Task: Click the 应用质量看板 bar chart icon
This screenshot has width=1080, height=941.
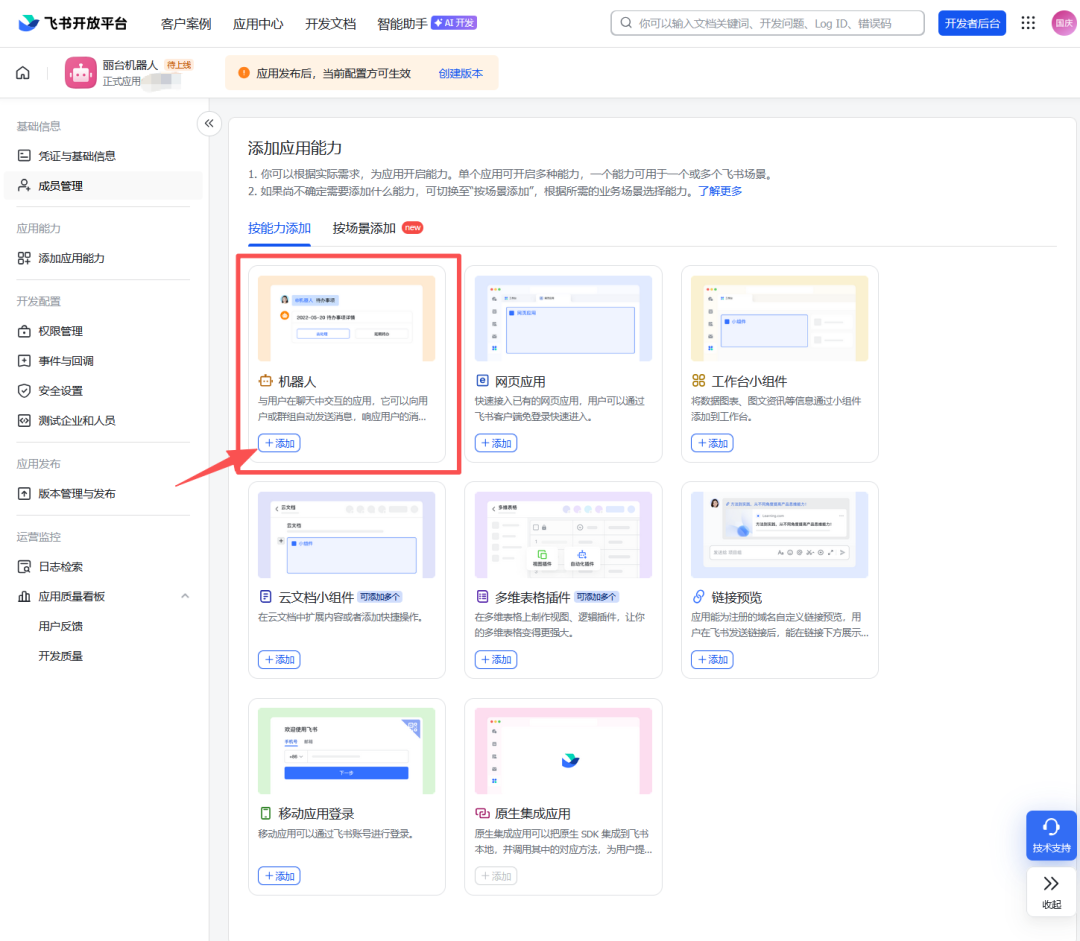Action: pos(24,597)
